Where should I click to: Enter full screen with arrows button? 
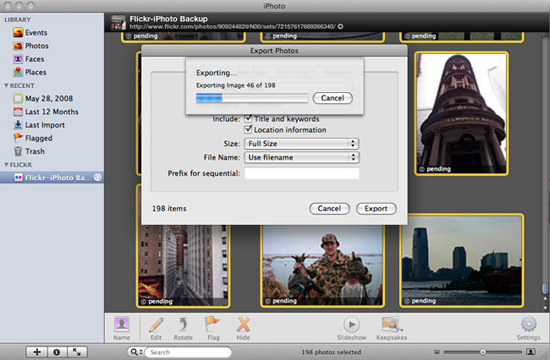click(x=77, y=352)
